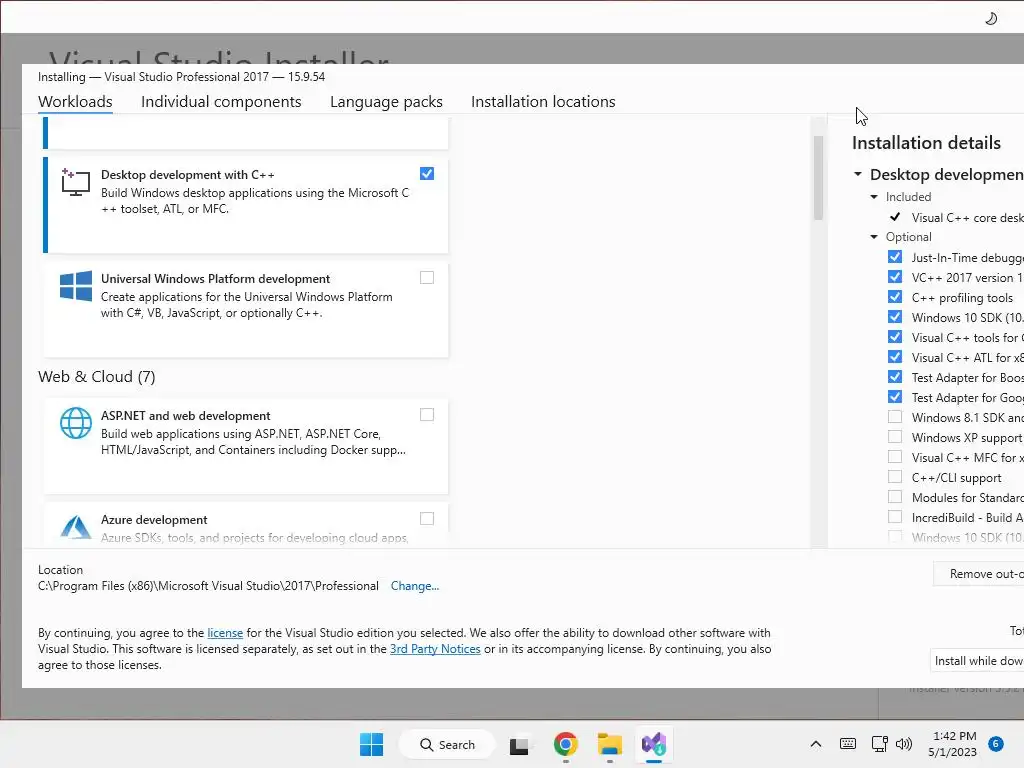Screen dimensions: 1024x768
Task: Open the 3rd Party Notices link
Action: point(435,649)
